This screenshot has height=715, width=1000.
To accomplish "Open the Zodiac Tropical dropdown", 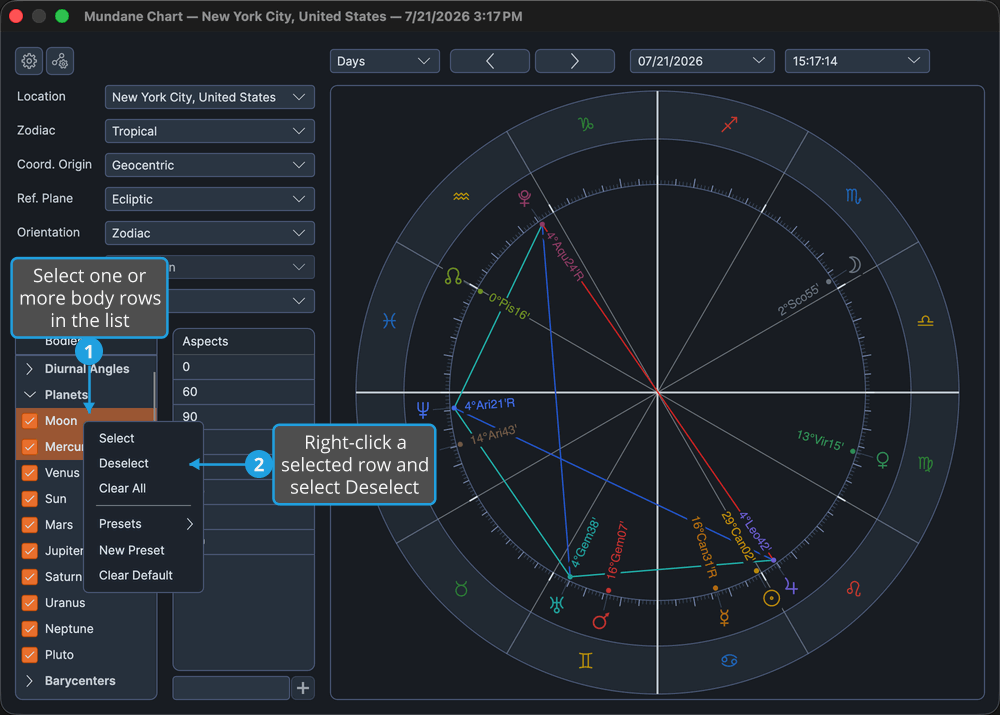I will (x=209, y=131).
